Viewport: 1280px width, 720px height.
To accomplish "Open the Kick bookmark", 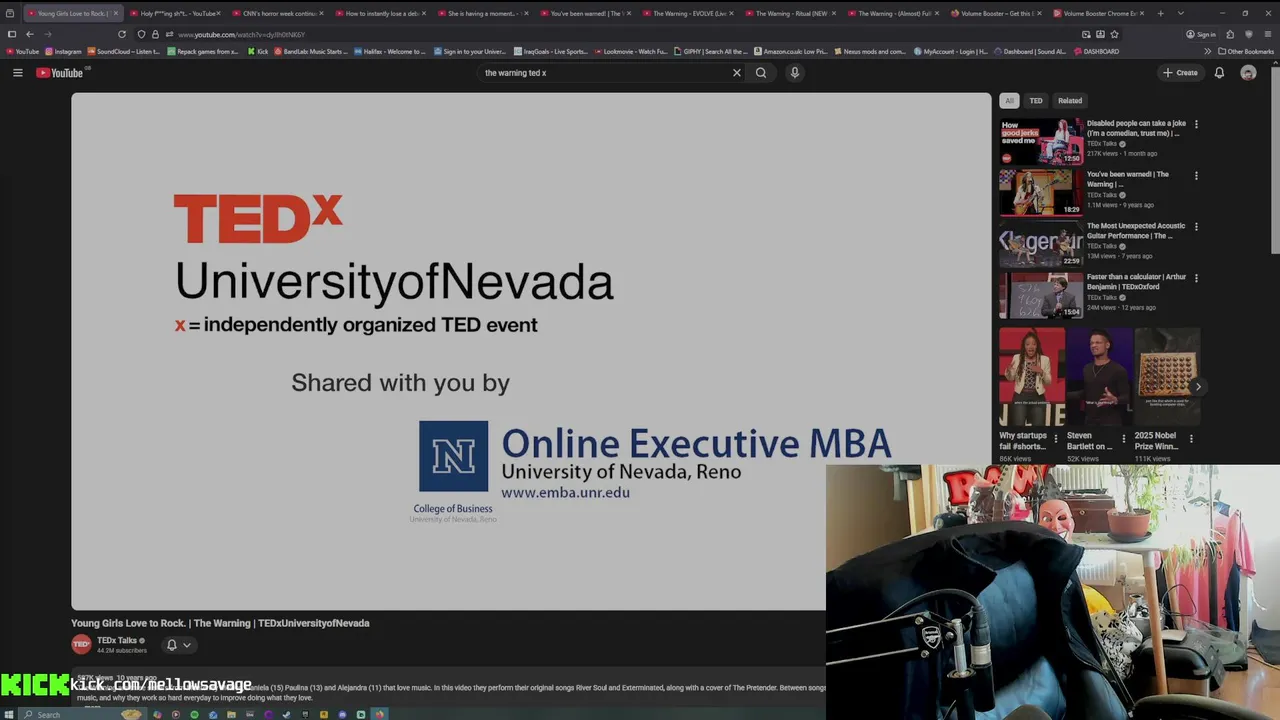I will point(258,51).
